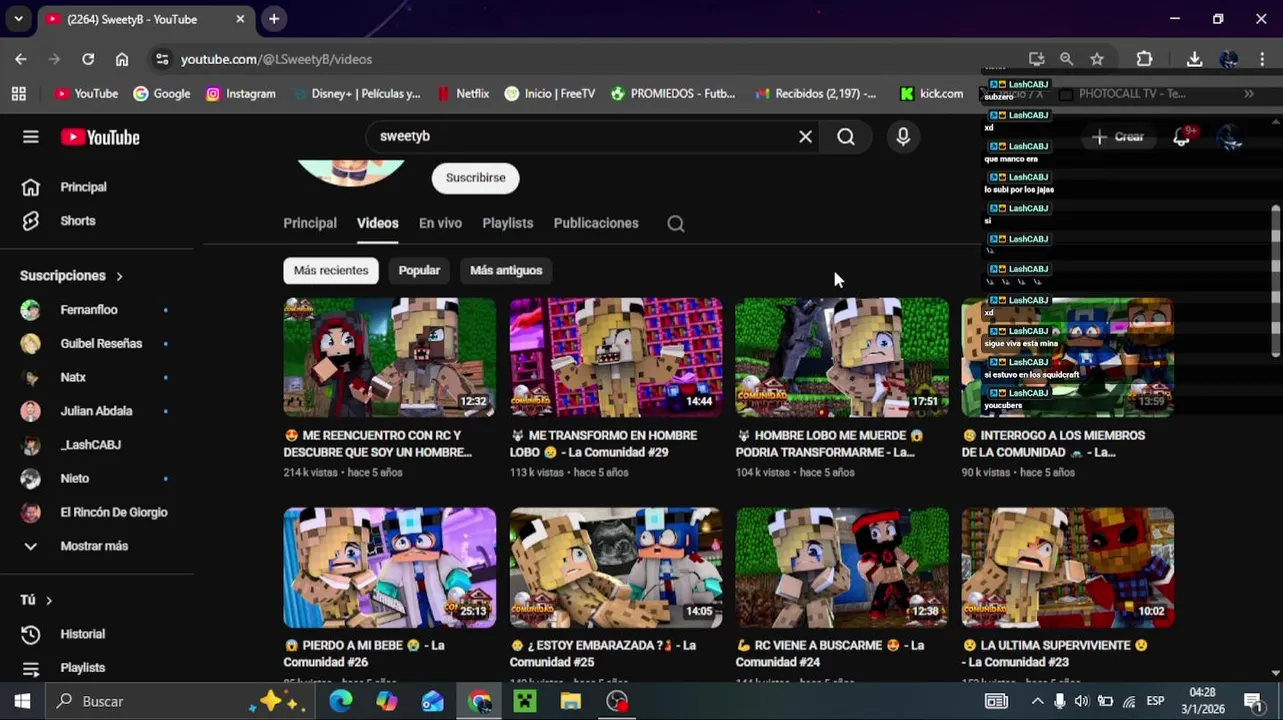Filter videos by Popular
Screen dimensions: 1283x720
click(x=419, y=270)
